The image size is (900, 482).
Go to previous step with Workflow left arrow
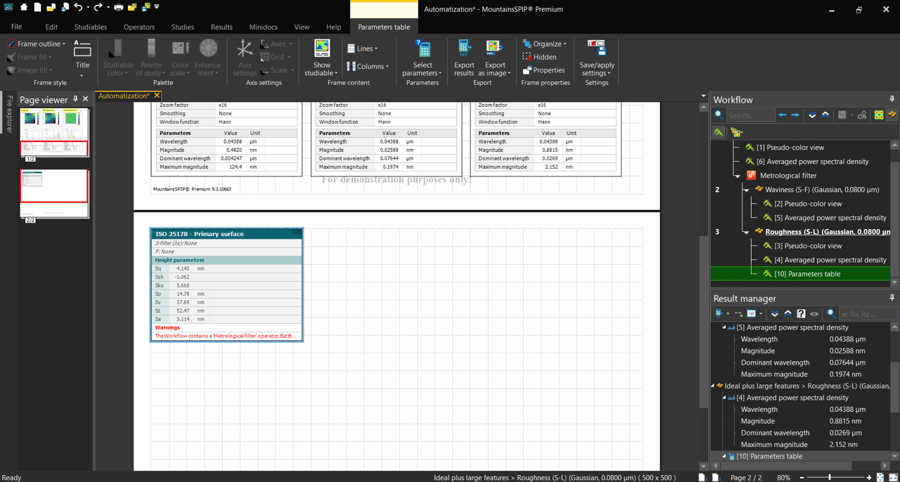(x=782, y=115)
